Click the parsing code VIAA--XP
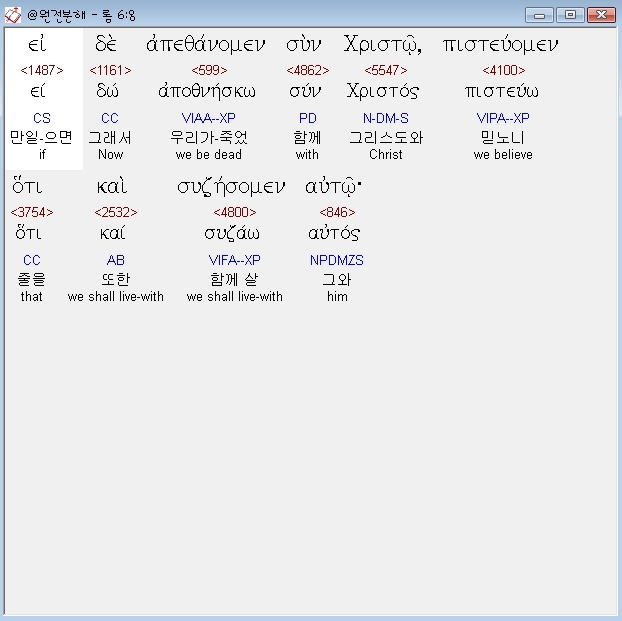Viewport: 622px width, 621px height. click(x=209, y=118)
